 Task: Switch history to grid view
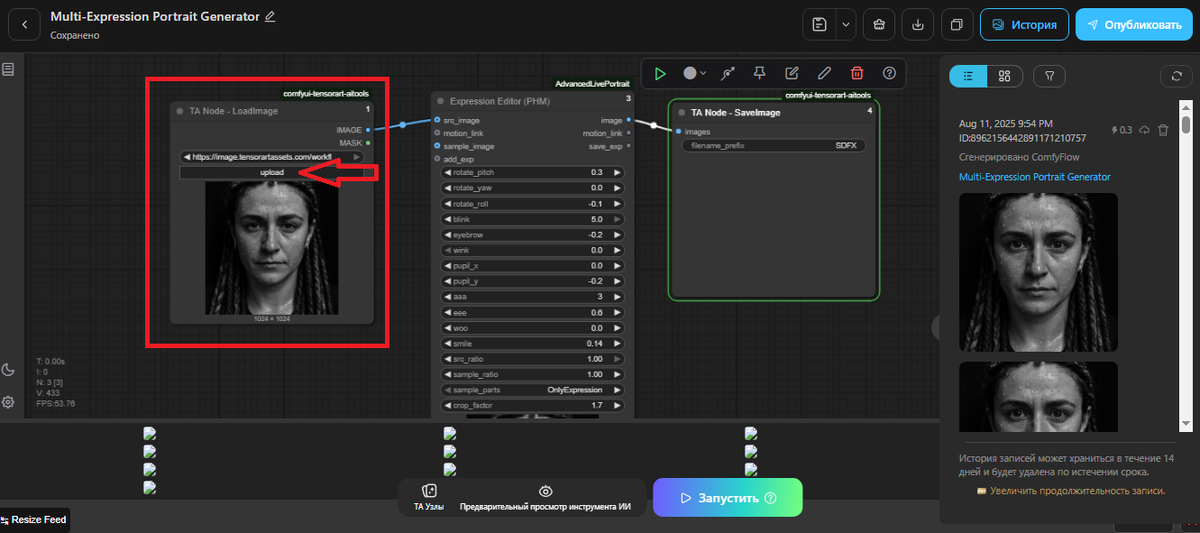pos(1005,76)
